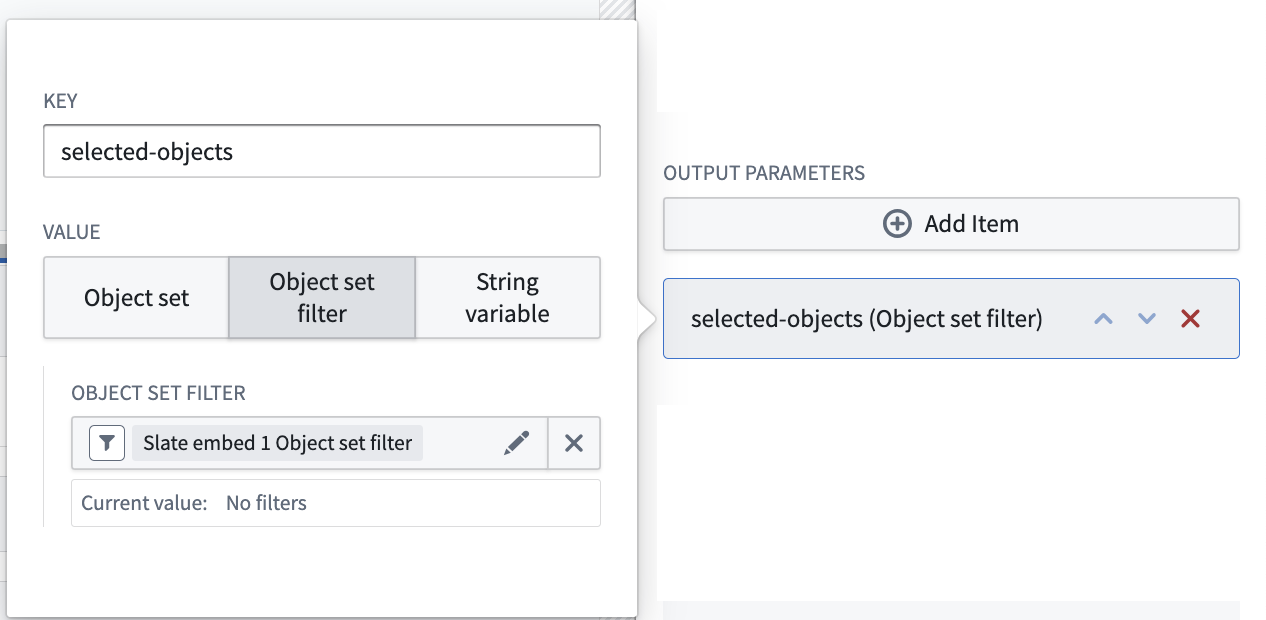Viewport: 1266px width, 620px height.
Task: Click the plus circle icon in Add Item
Action: 897,224
